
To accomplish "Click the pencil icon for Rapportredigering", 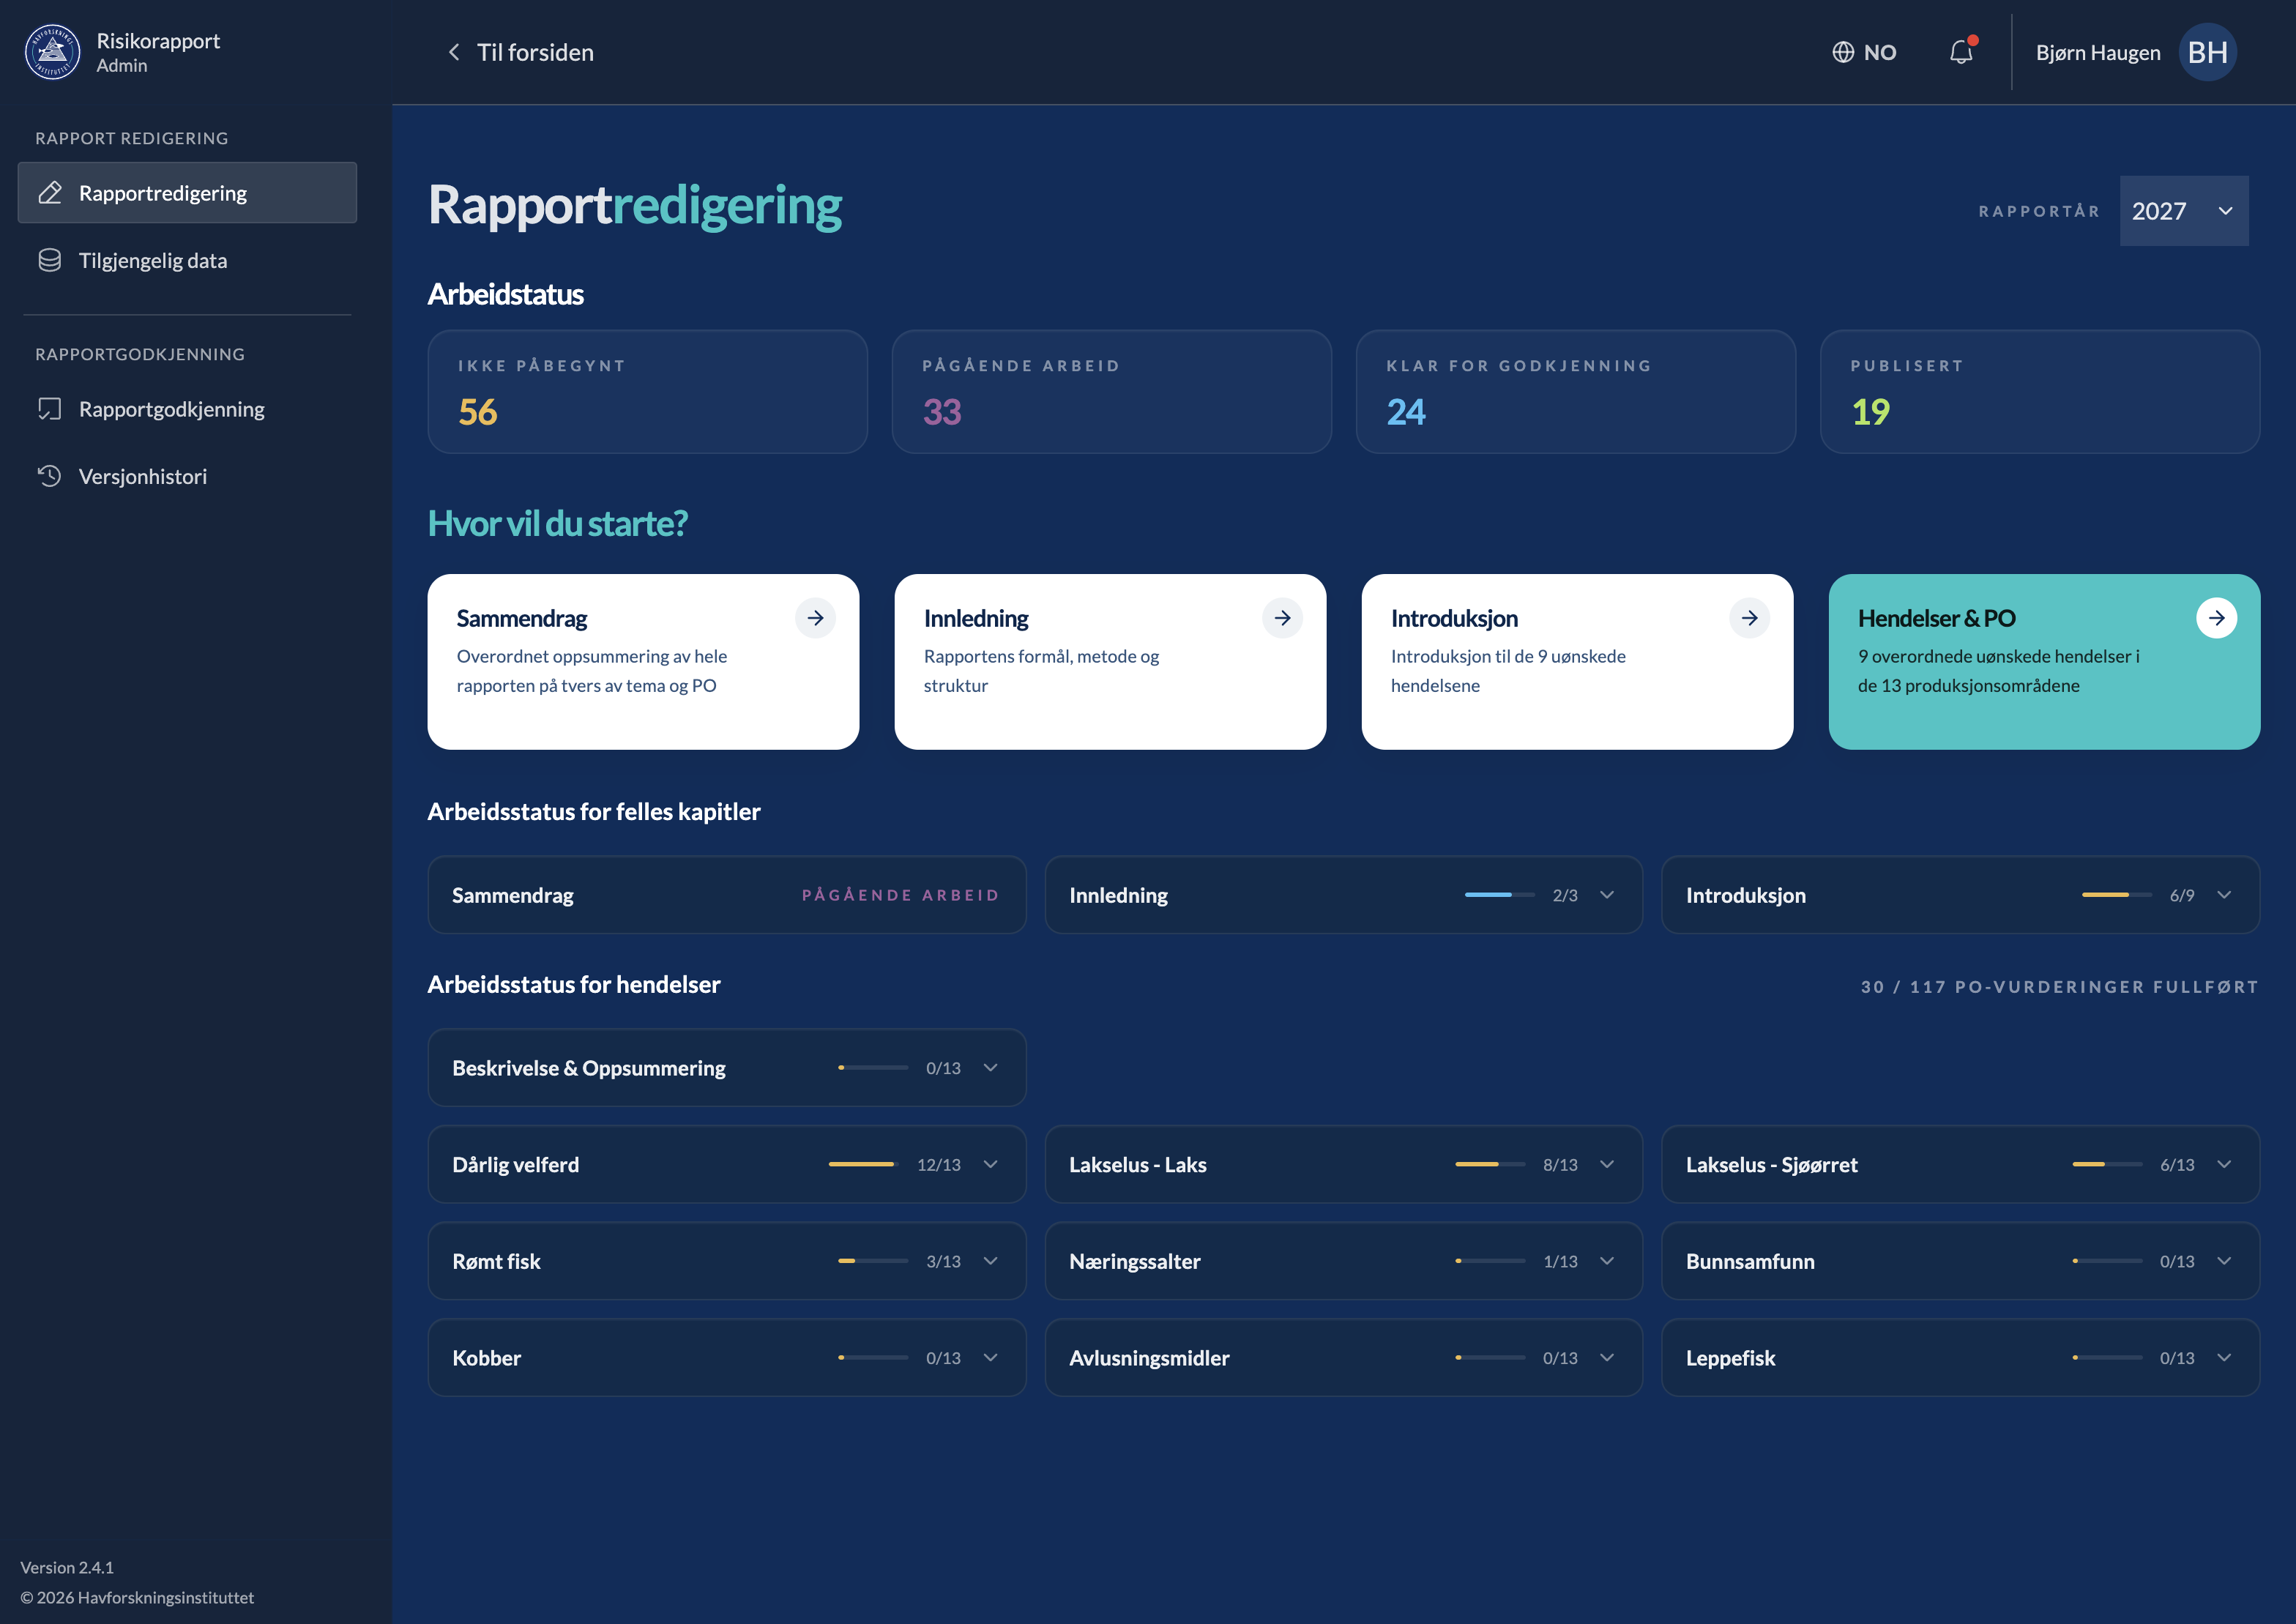I will click(x=50, y=193).
